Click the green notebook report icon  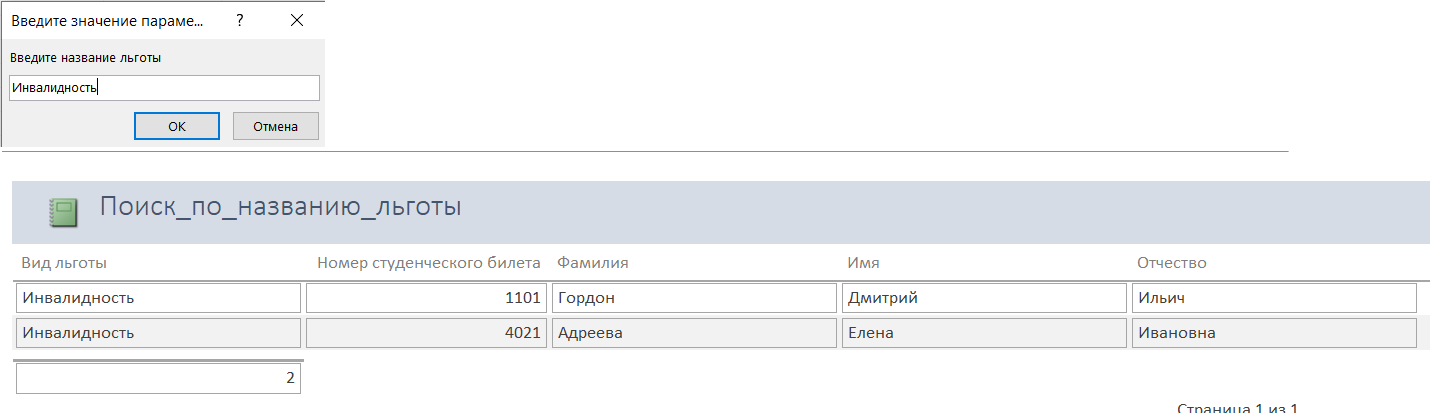tap(64, 212)
